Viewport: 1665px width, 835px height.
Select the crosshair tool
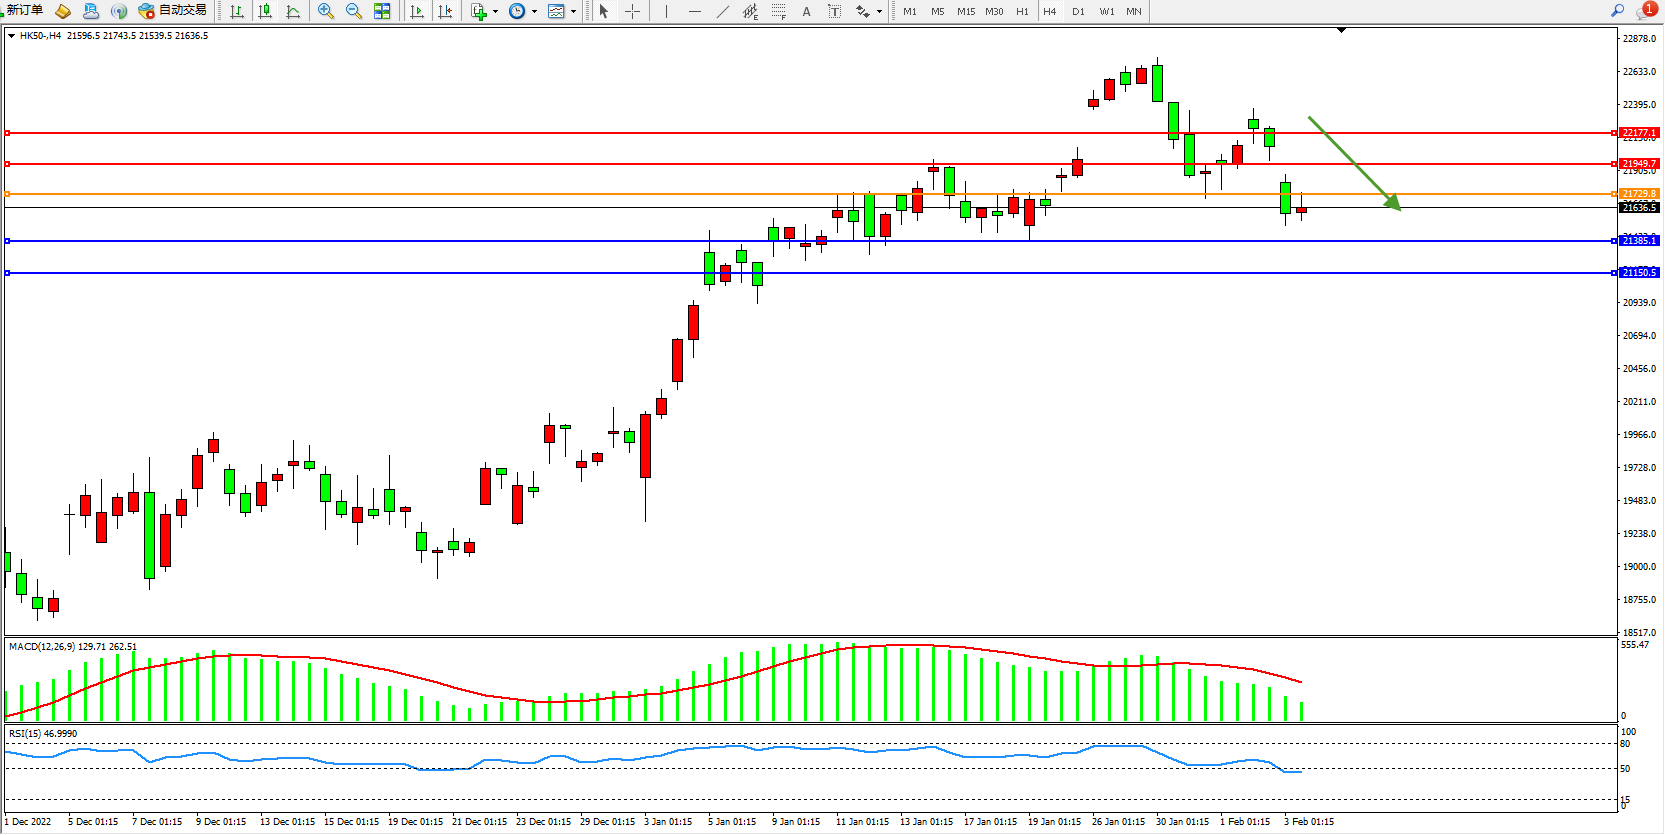[x=632, y=11]
